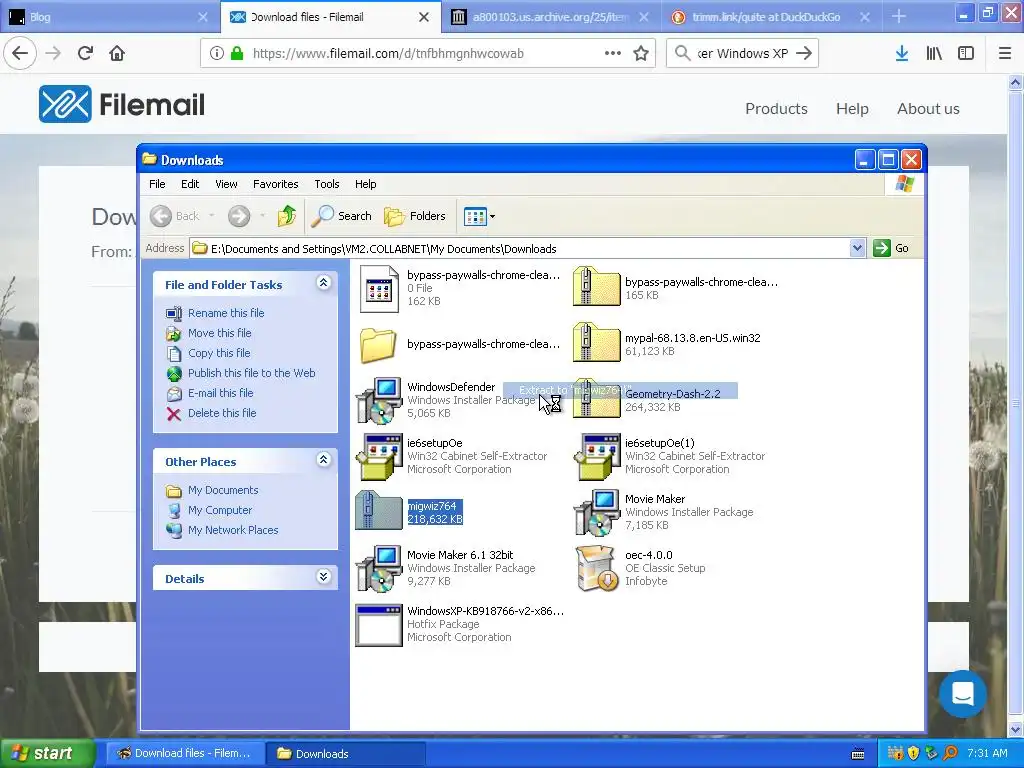Click the Up folder icon in Explorer toolbar
Screen dimensions: 1024x768
pyautogui.click(x=287, y=216)
